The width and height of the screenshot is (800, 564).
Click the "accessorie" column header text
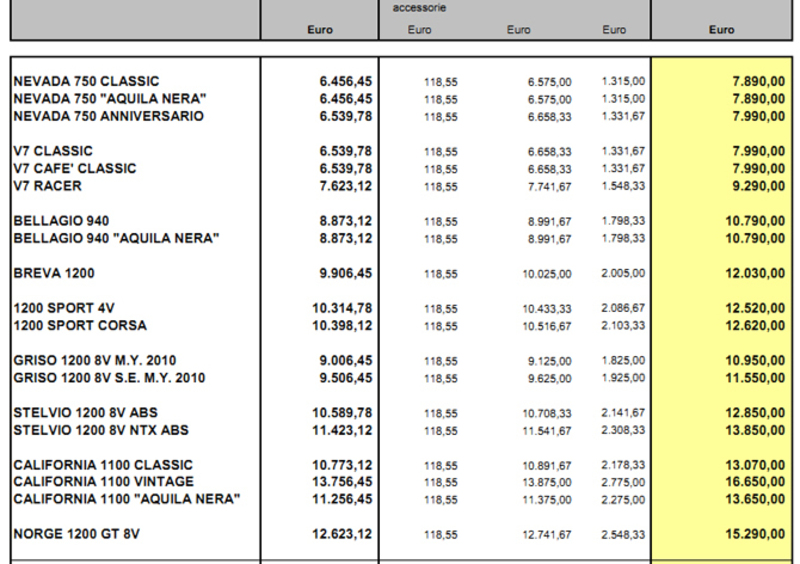419,7
